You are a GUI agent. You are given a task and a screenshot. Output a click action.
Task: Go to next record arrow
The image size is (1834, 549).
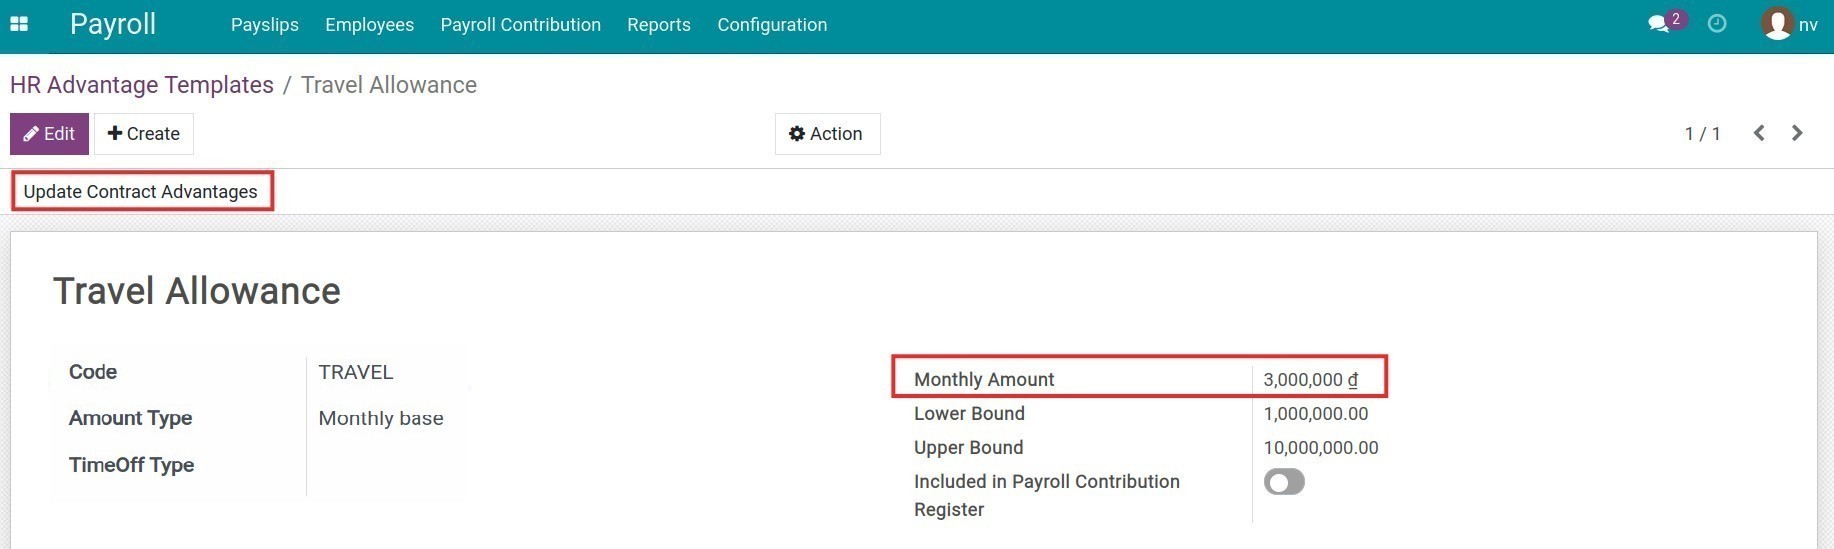pos(1797,133)
